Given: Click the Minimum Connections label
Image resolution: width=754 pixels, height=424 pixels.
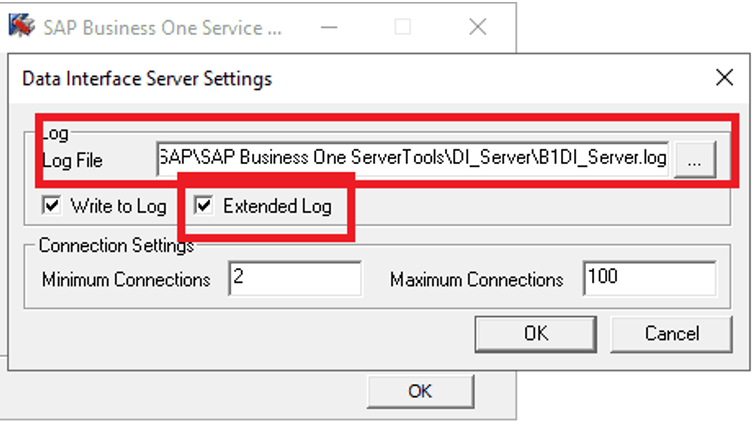Looking at the screenshot, I should 126,279.
